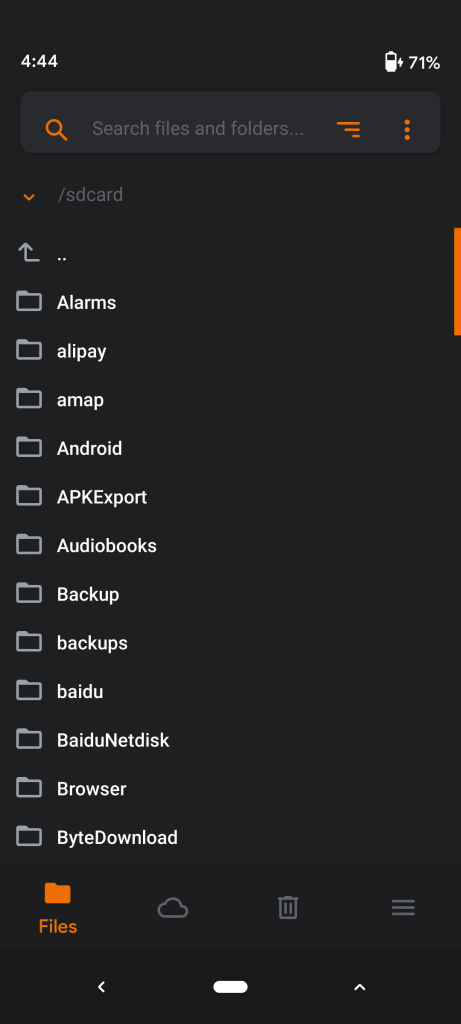Open the cloud storage tab

click(x=173, y=908)
